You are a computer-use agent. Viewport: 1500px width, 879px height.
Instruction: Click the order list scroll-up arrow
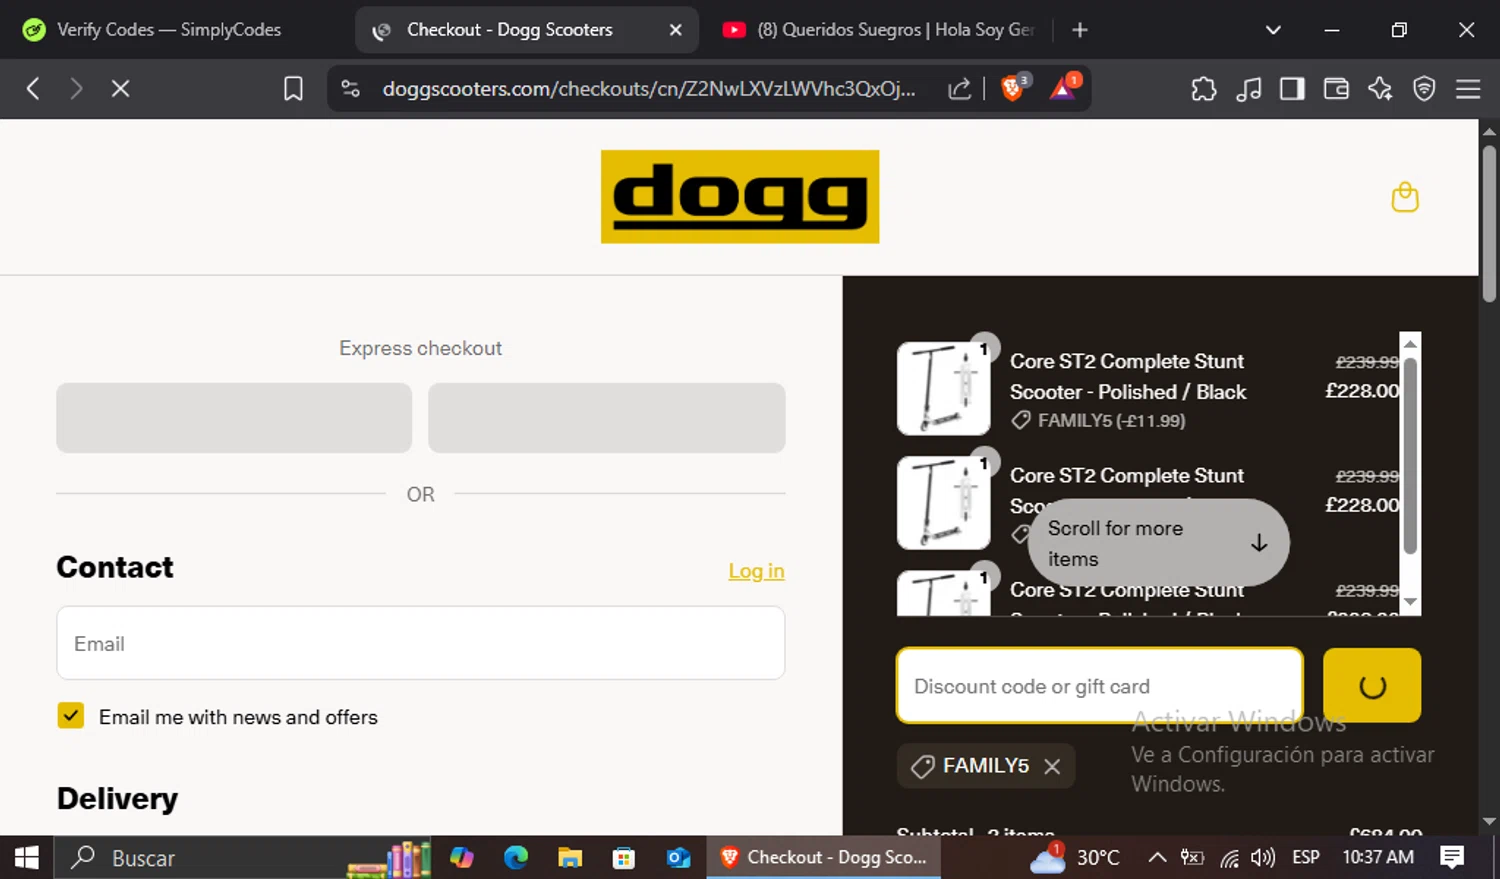point(1410,343)
